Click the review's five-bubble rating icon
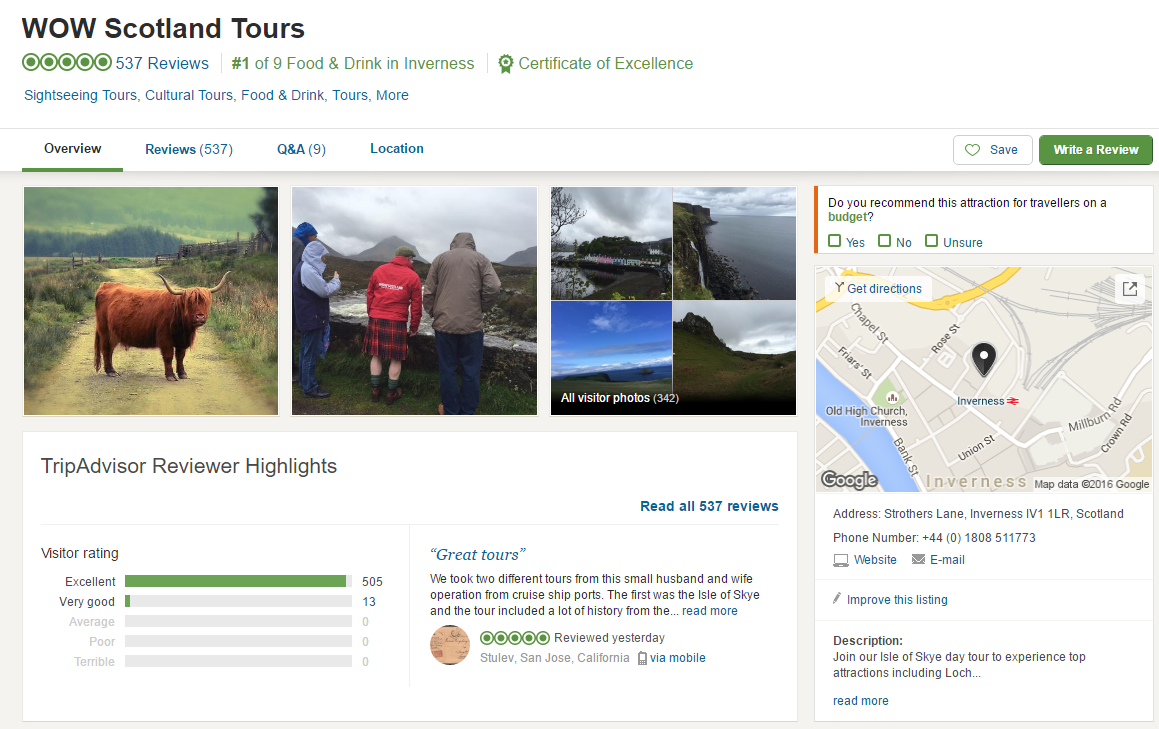Viewport: 1159px width, 729px height. click(514, 638)
